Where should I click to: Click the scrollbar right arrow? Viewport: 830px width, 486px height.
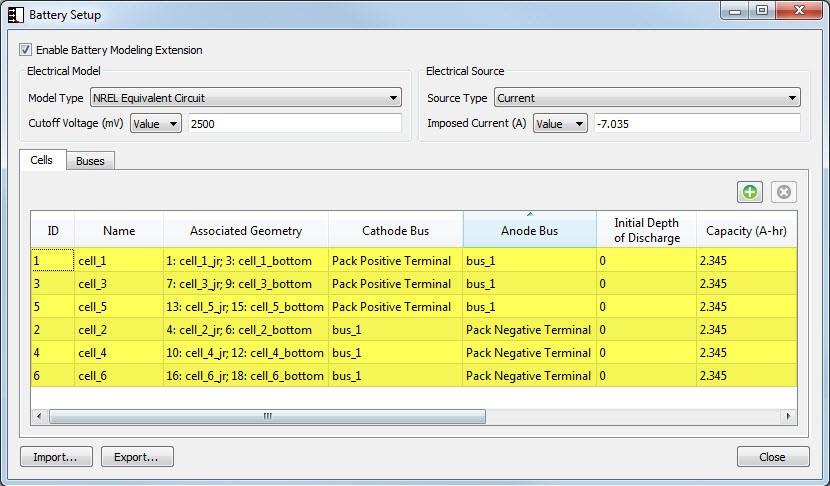788,417
